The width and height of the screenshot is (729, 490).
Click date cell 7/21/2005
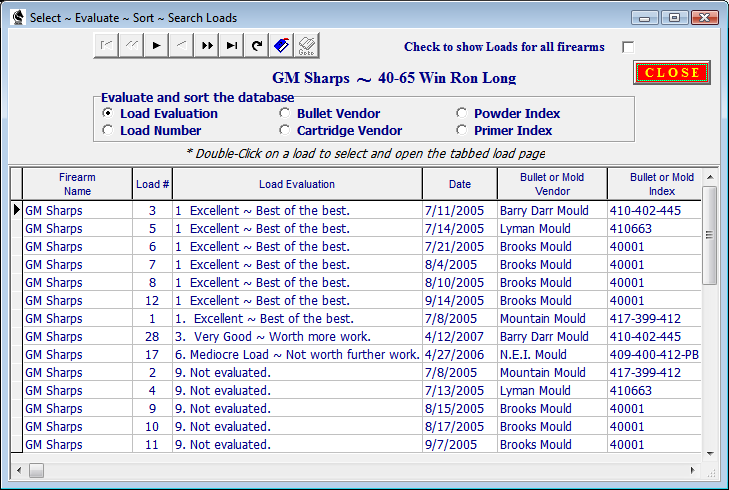click(460, 246)
